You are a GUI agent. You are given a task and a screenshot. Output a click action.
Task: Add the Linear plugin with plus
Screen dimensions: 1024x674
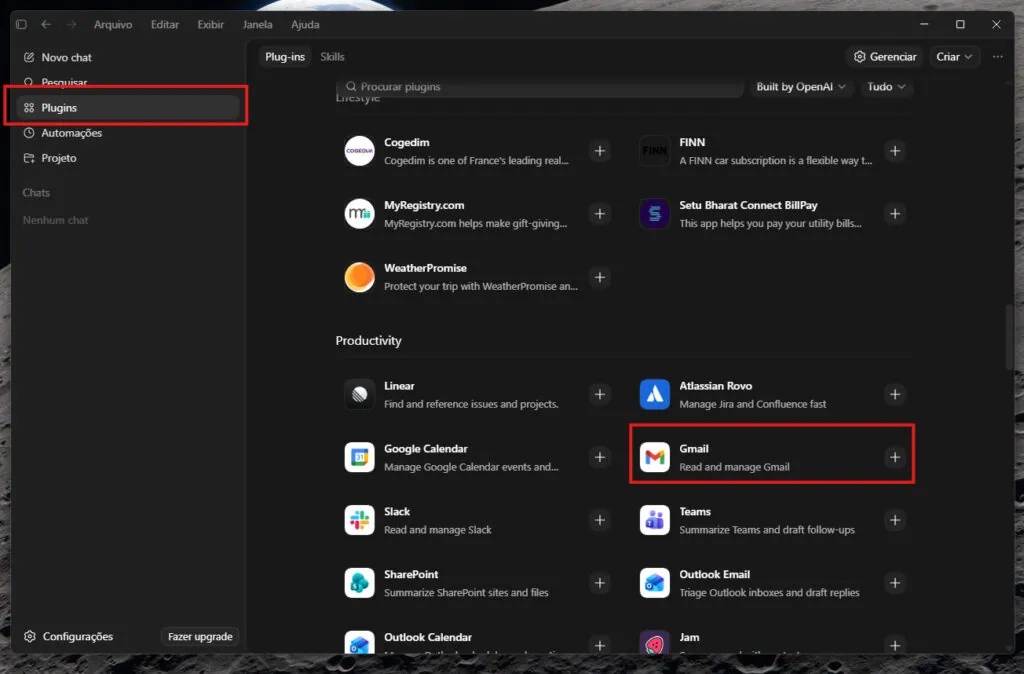tap(600, 394)
